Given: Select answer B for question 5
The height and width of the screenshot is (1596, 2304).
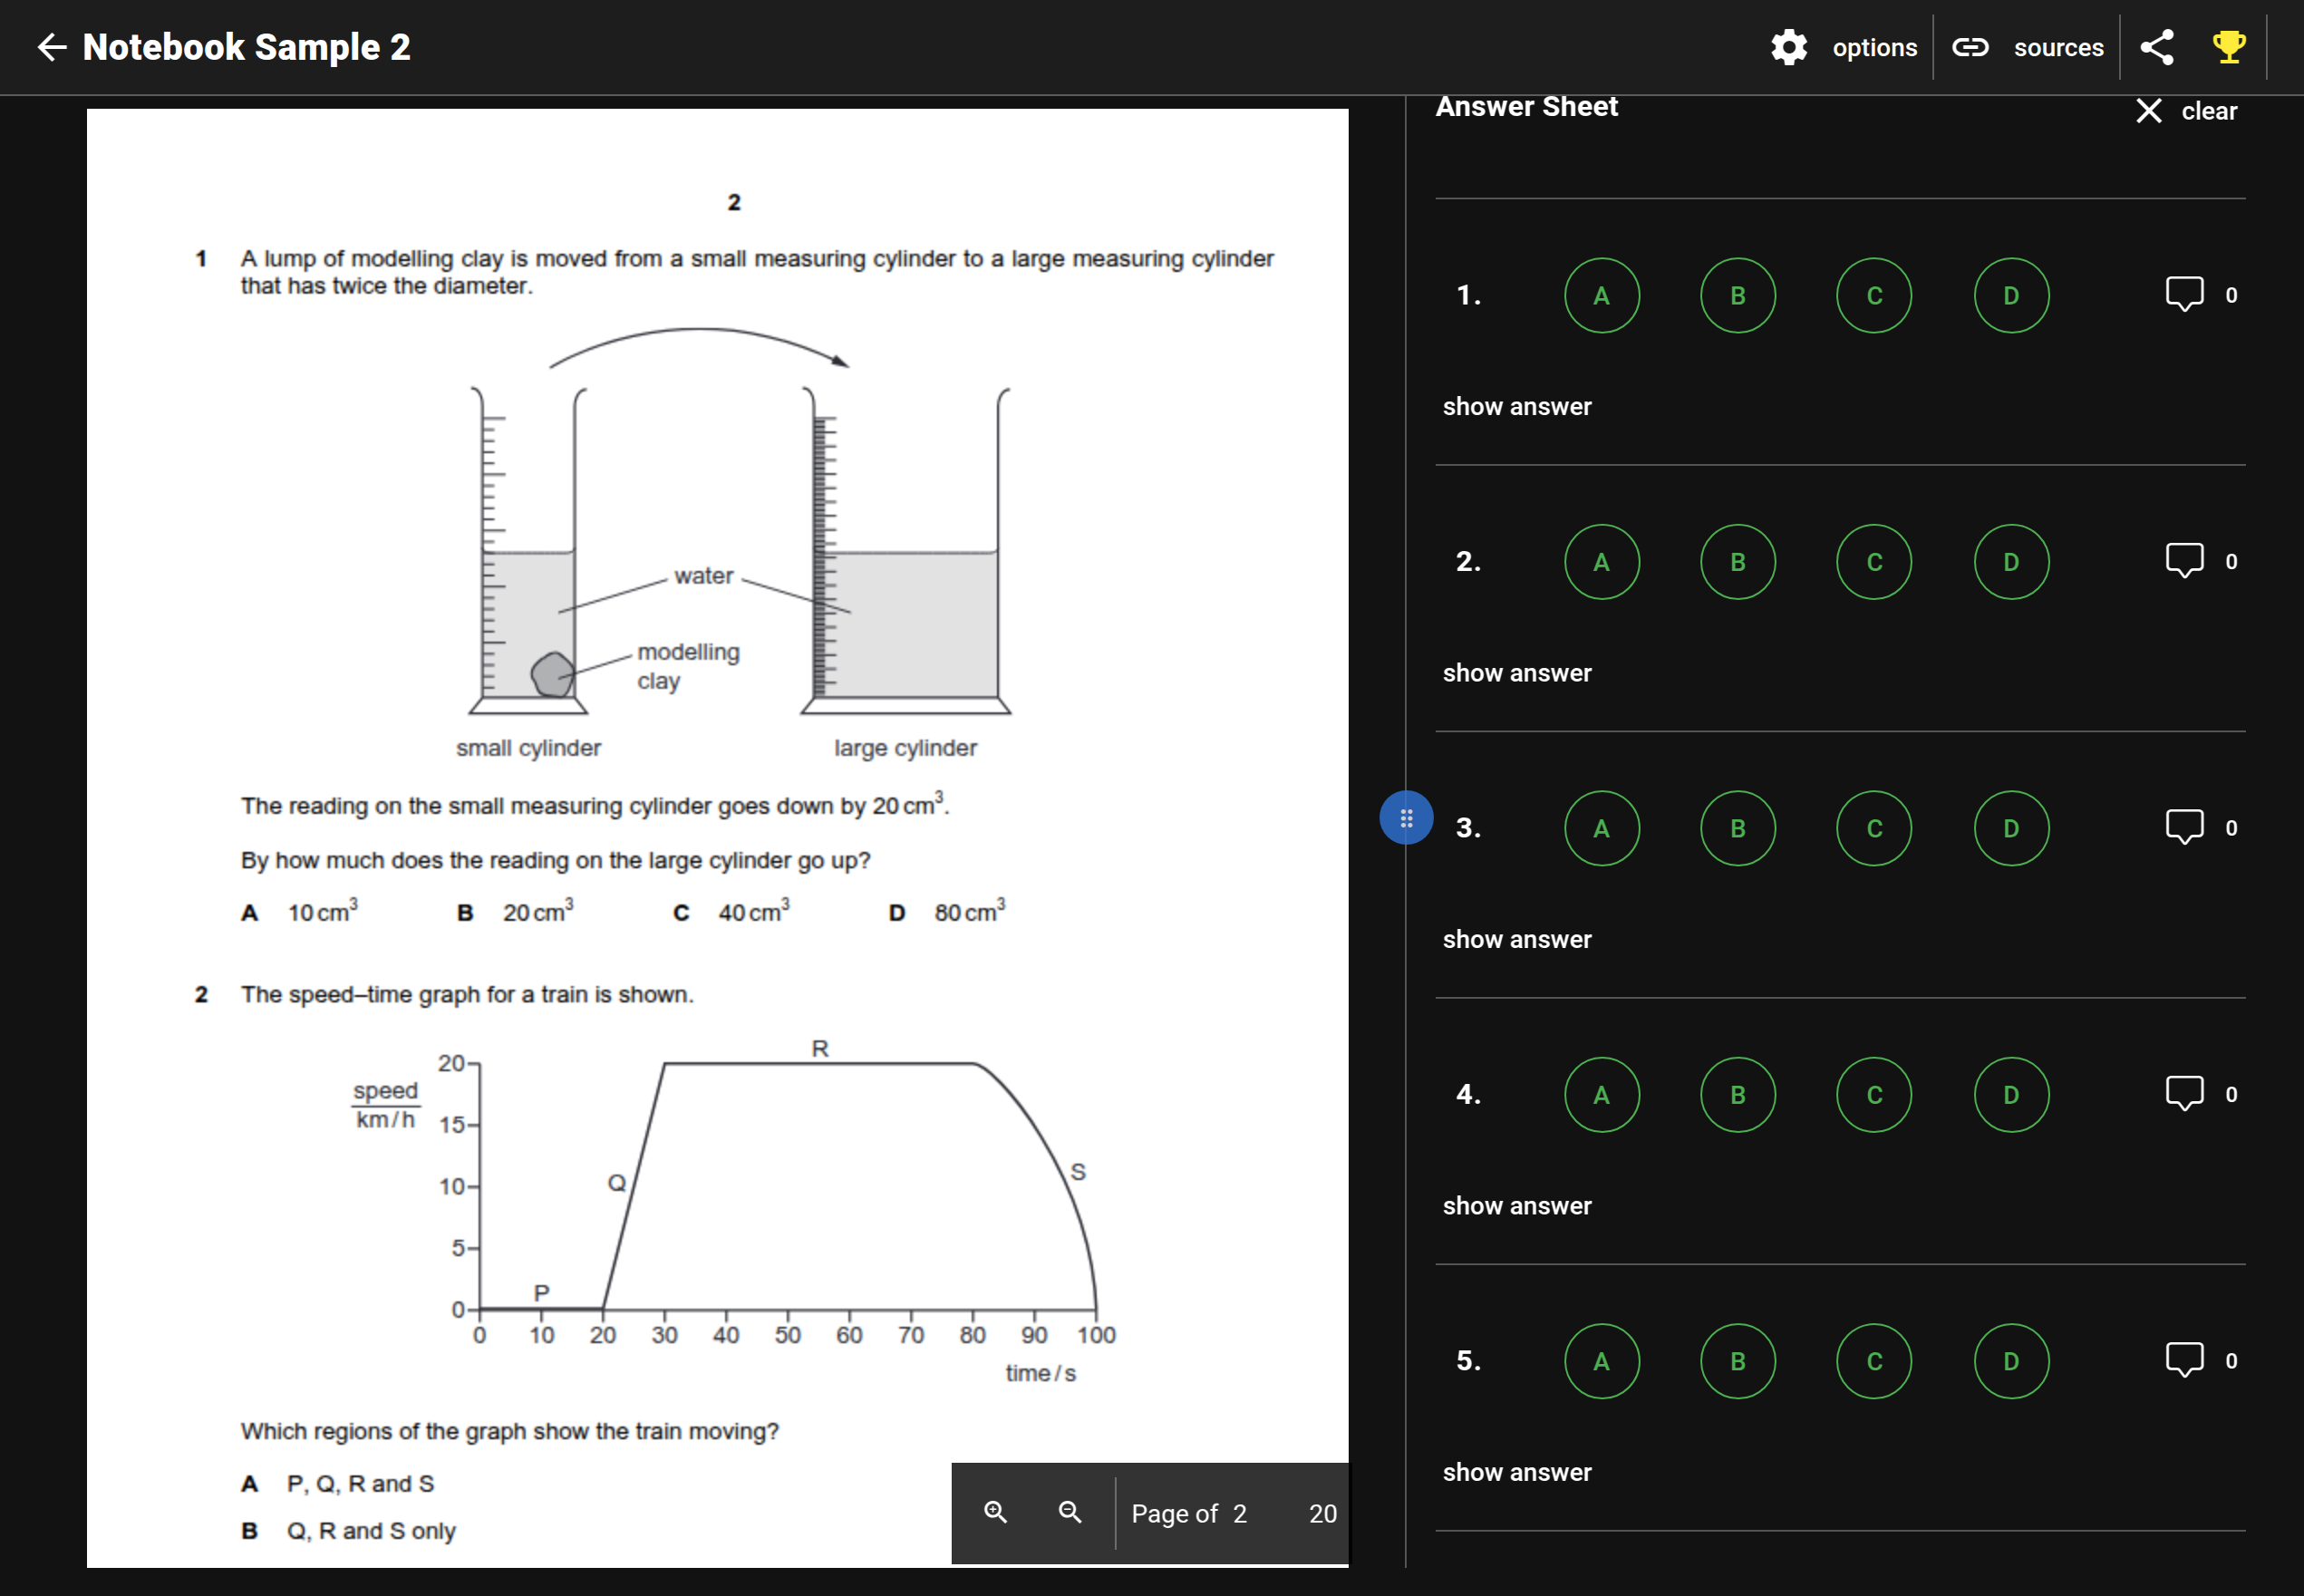Looking at the screenshot, I should click(x=1738, y=1361).
